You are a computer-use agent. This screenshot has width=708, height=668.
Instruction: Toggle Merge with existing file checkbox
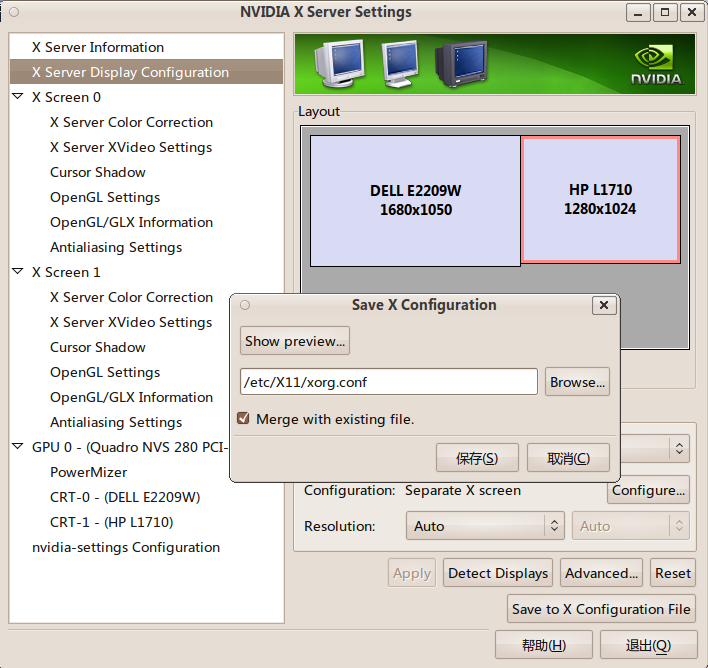tap(243, 418)
